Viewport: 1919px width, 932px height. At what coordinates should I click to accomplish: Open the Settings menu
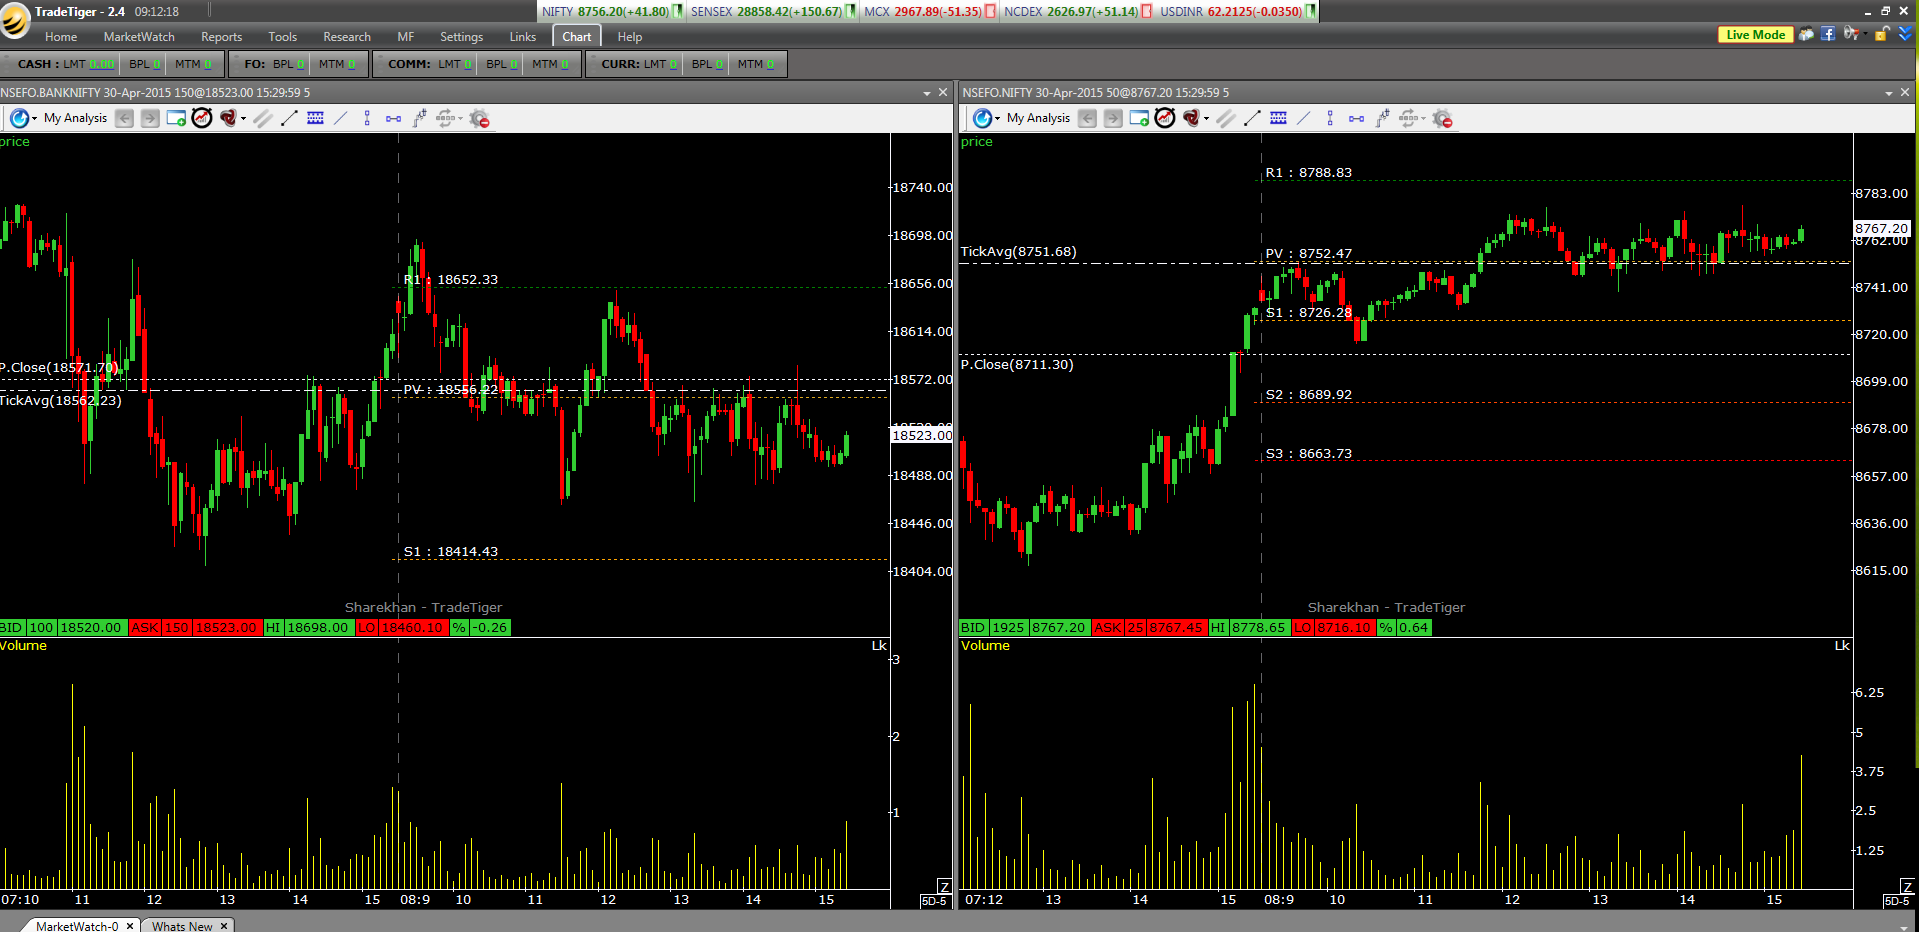pyautogui.click(x=461, y=37)
